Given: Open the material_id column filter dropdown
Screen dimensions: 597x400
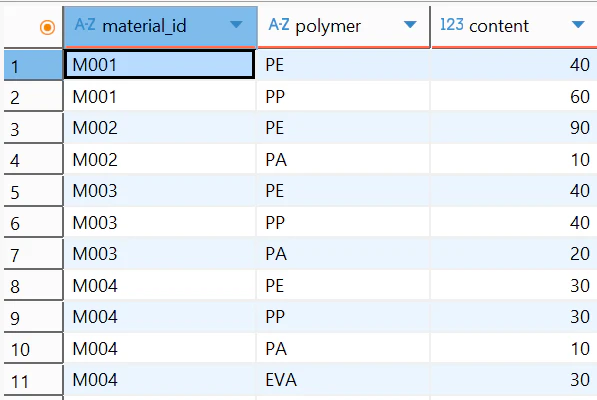Looking at the screenshot, I should 236,25.
